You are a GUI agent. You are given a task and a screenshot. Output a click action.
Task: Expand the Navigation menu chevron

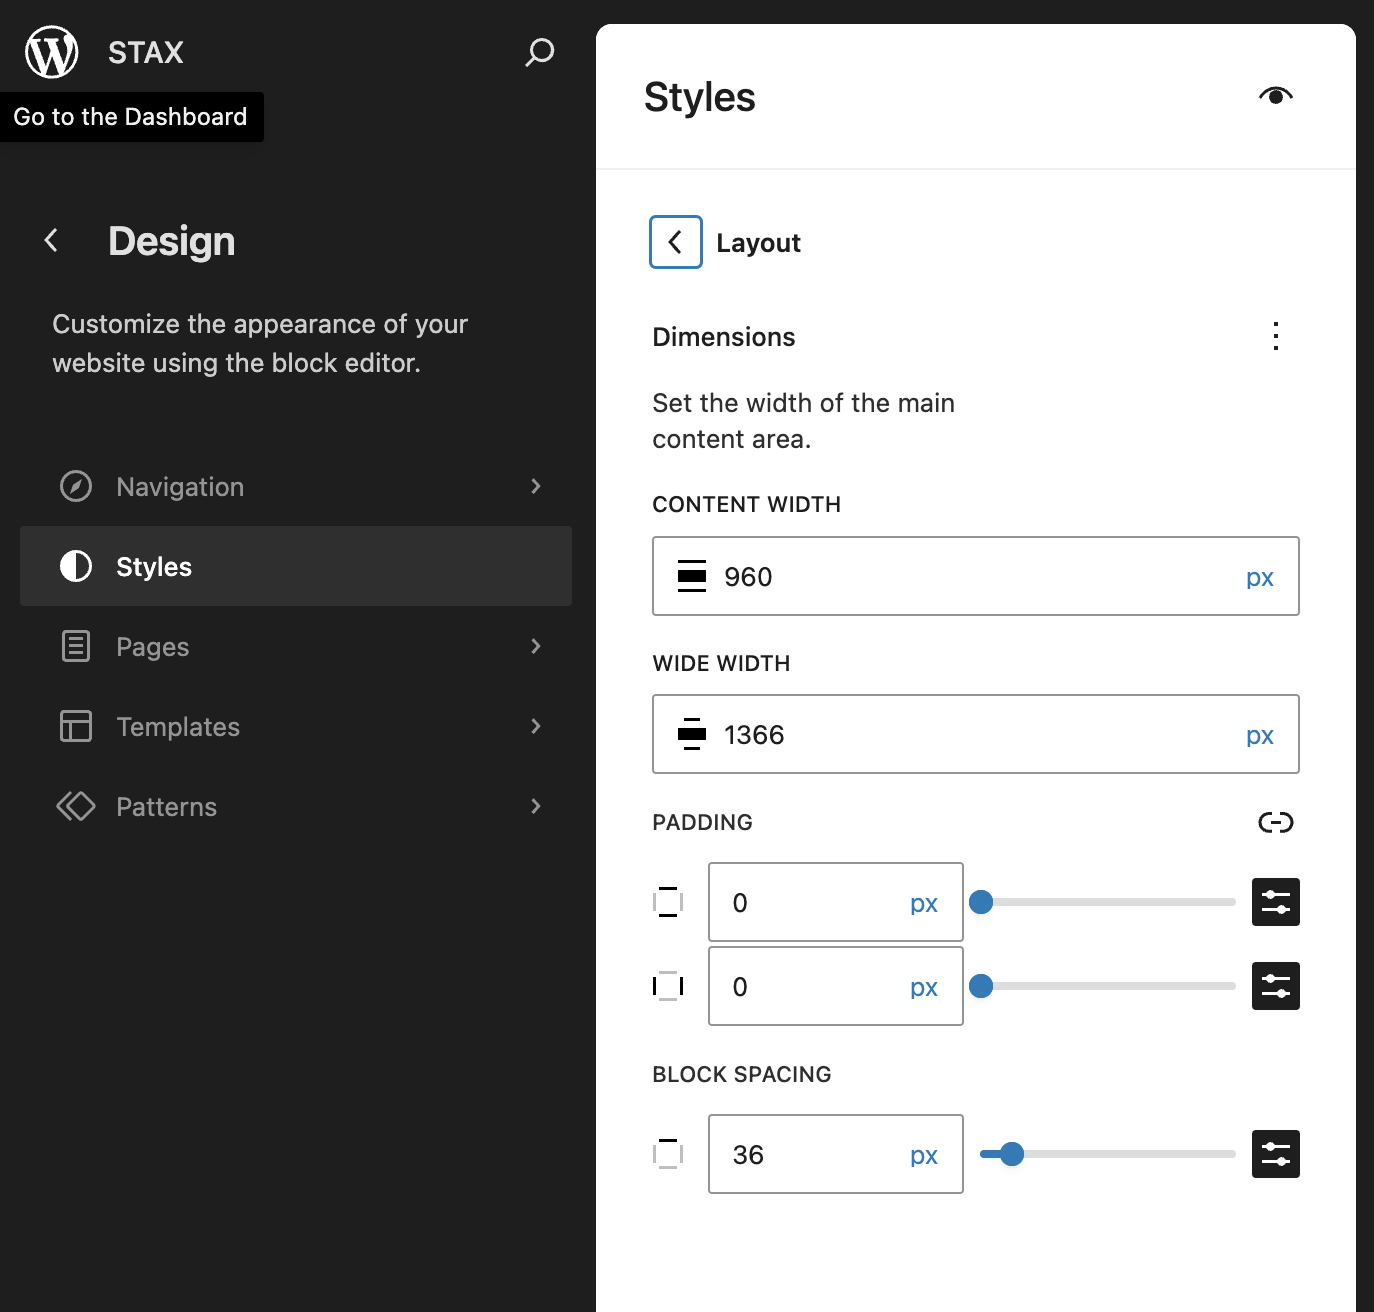[x=536, y=486]
